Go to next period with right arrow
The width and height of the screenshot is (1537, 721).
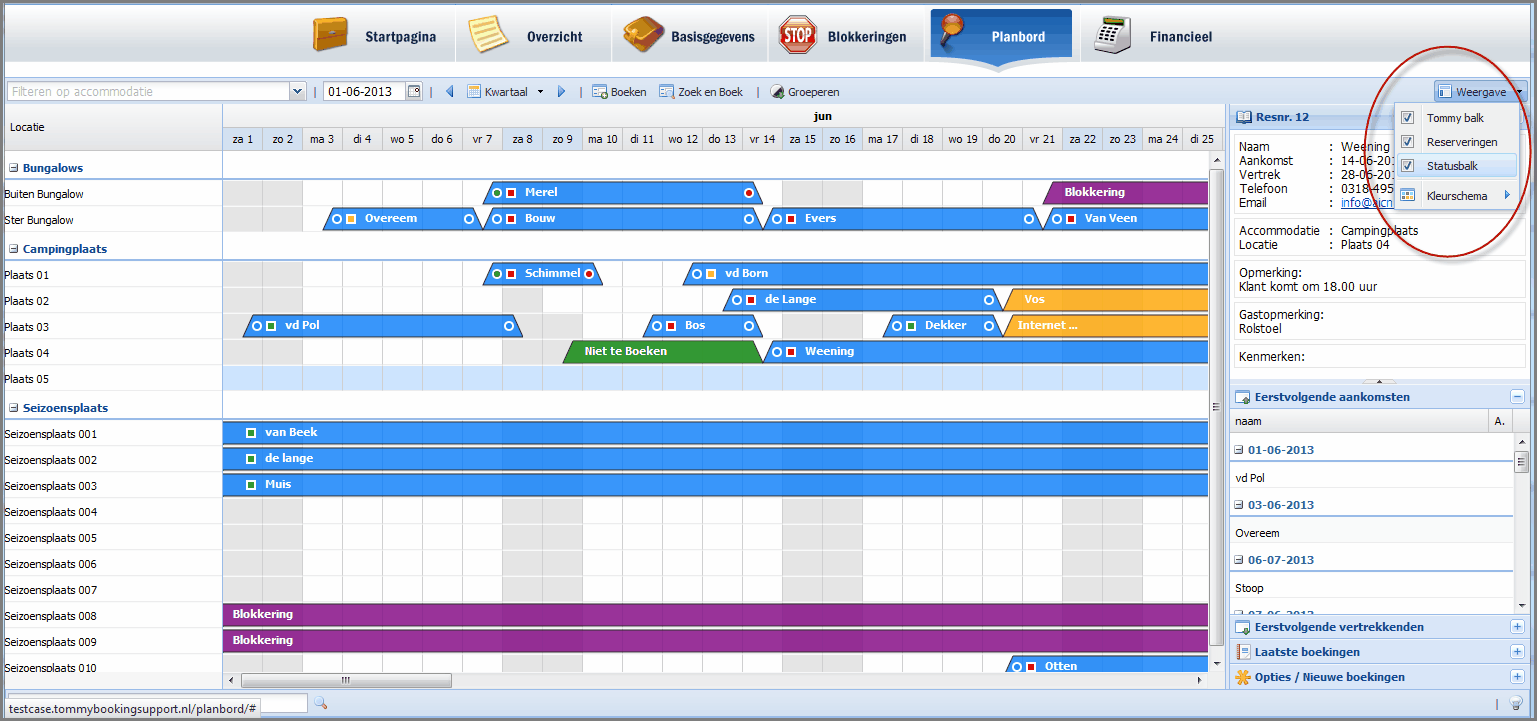[x=561, y=91]
